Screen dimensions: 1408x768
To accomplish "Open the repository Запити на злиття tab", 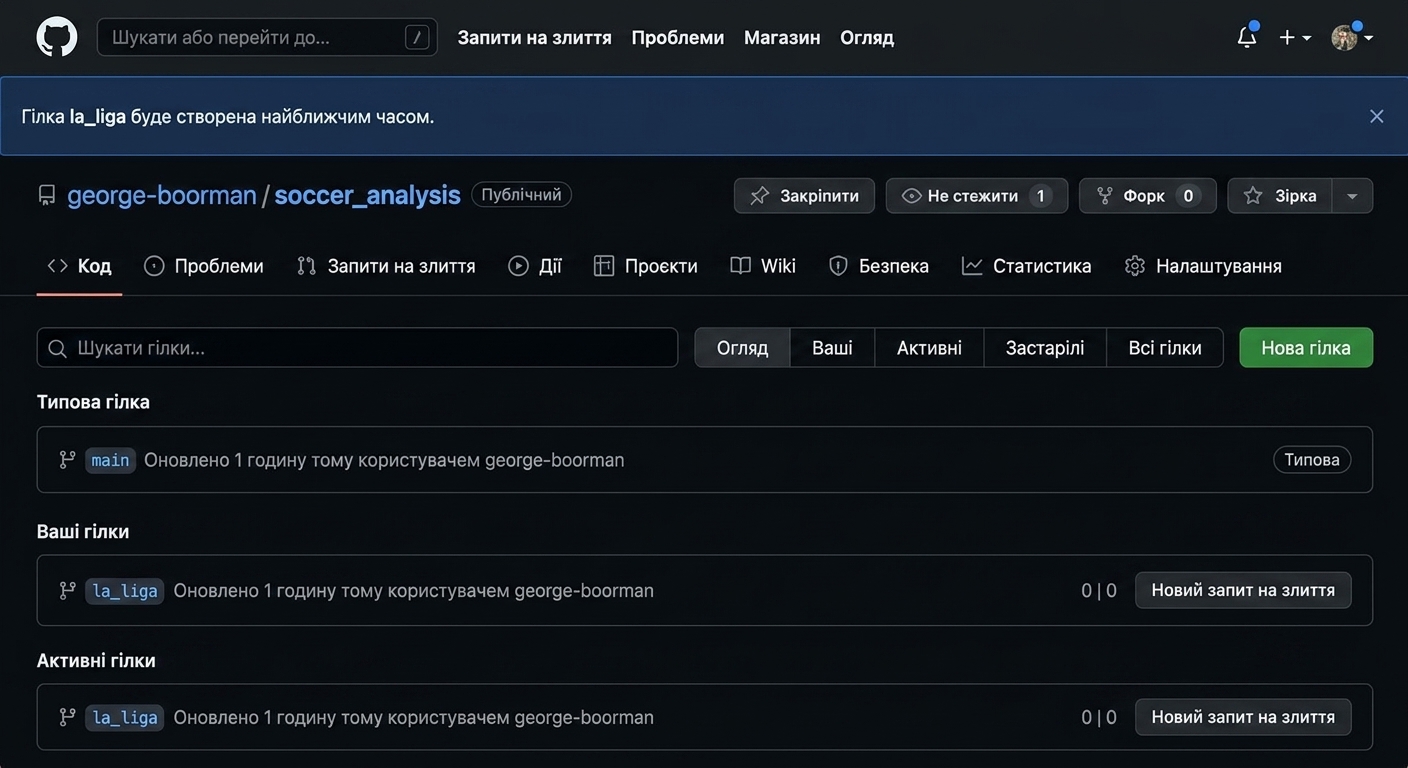I will (x=386, y=266).
